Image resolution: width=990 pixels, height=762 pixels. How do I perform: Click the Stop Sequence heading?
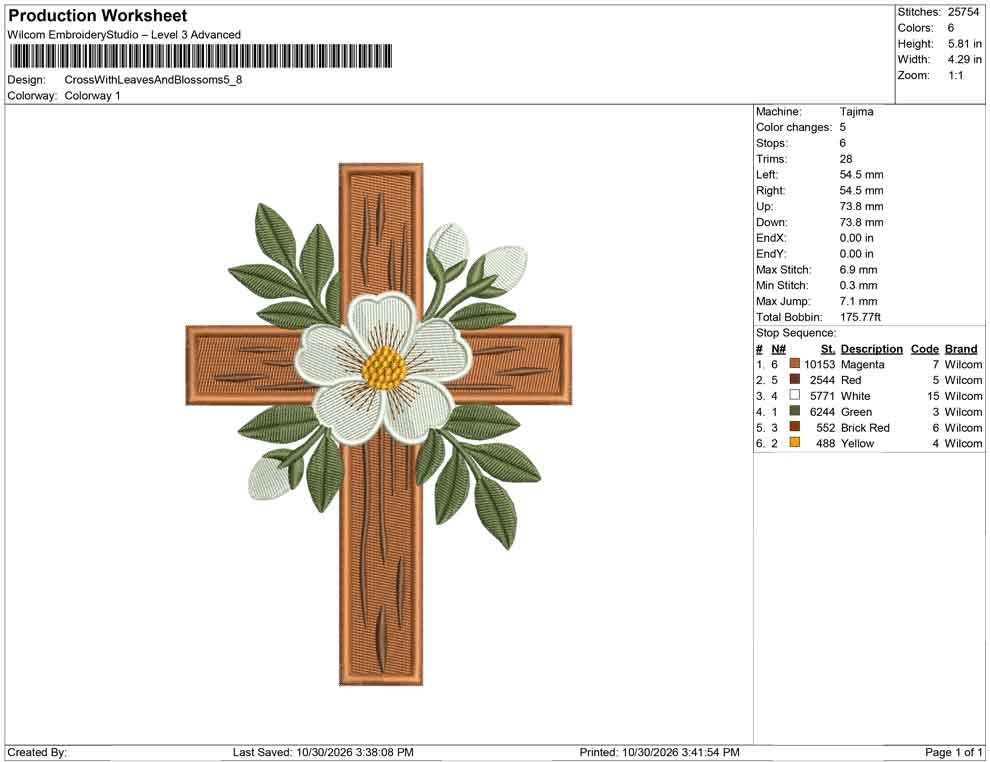796,333
